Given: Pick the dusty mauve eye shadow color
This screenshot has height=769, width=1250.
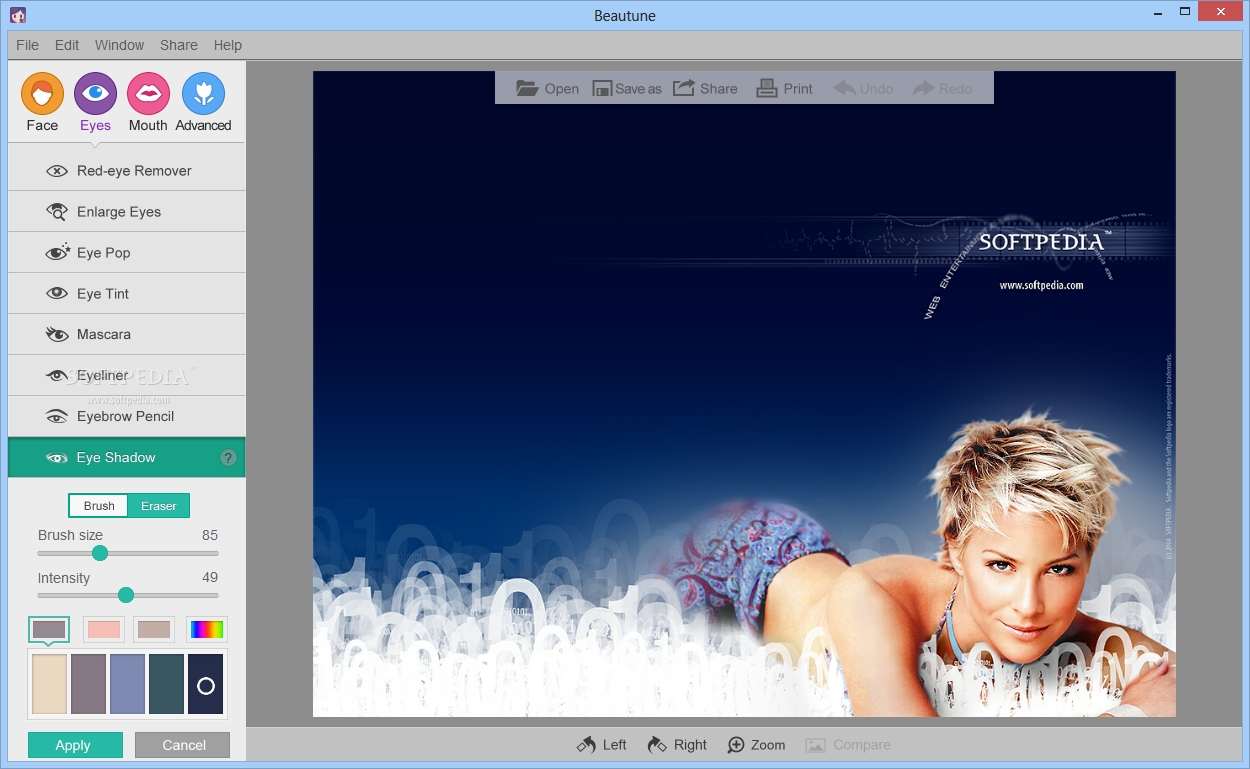Looking at the screenshot, I should (88, 684).
